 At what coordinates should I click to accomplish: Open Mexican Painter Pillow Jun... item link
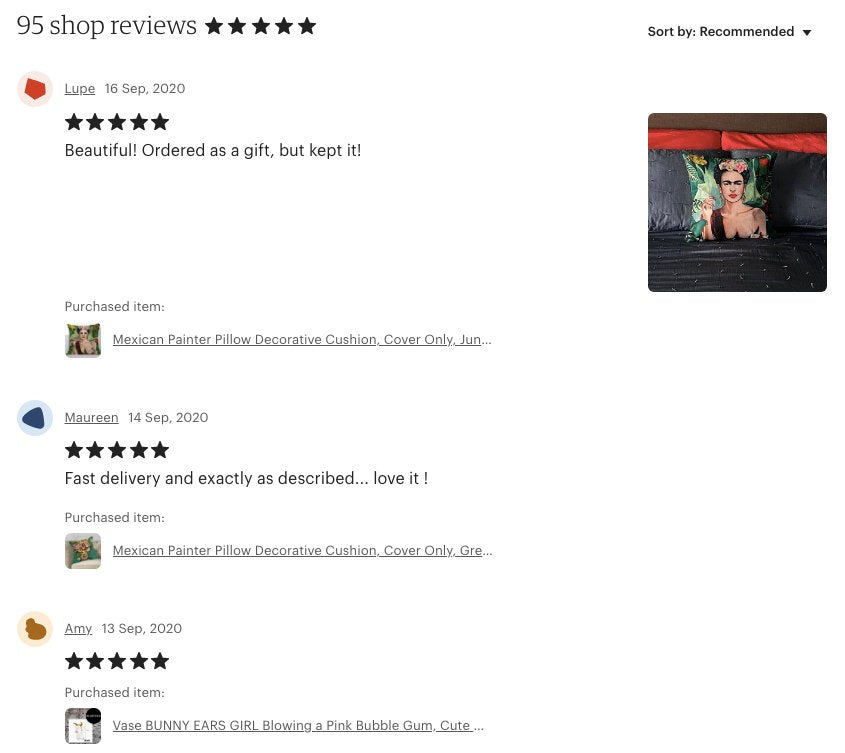coord(302,340)
